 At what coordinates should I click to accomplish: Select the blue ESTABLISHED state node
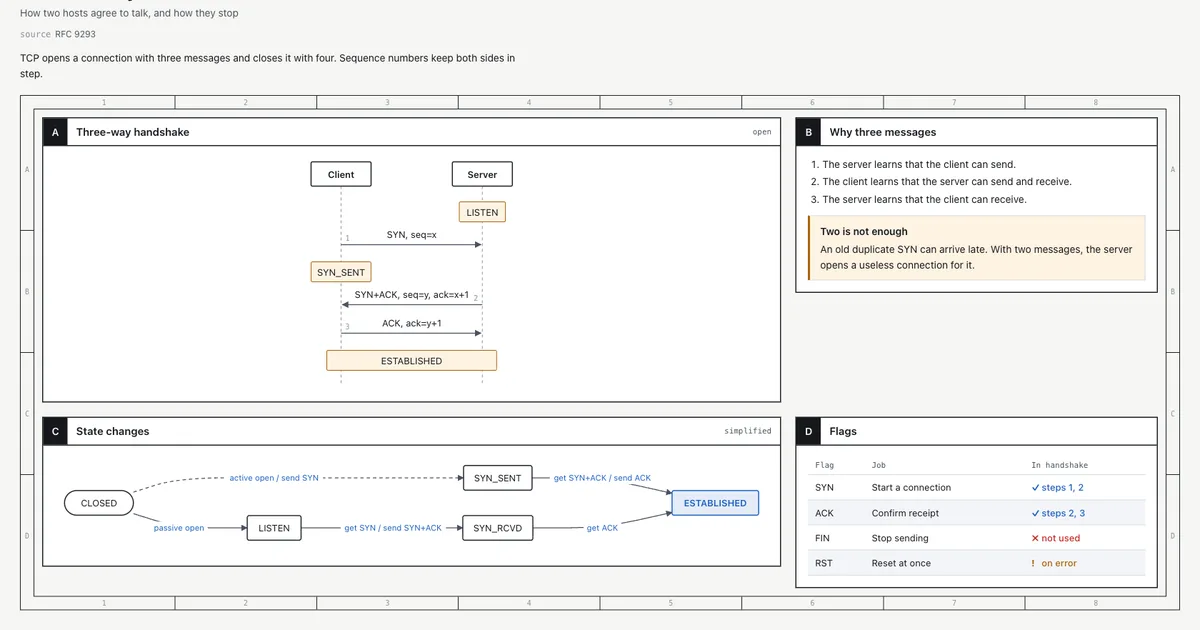(715, 503)
